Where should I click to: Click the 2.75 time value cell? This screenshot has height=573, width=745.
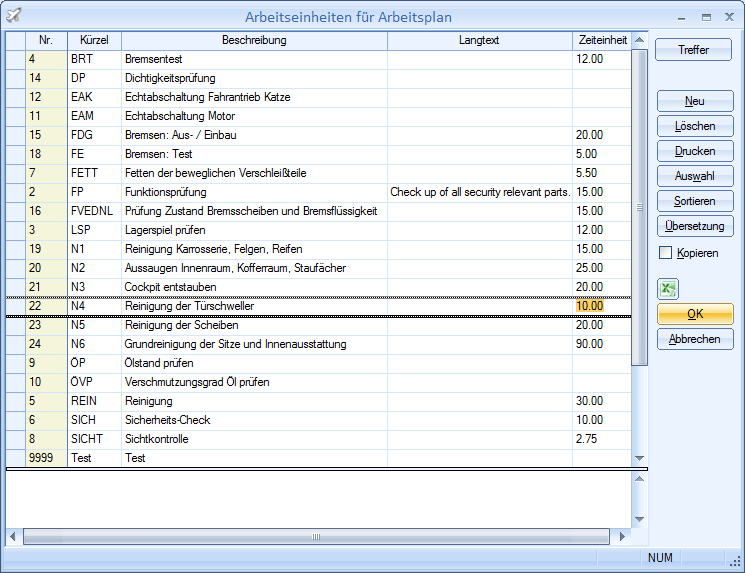point(602,439)
